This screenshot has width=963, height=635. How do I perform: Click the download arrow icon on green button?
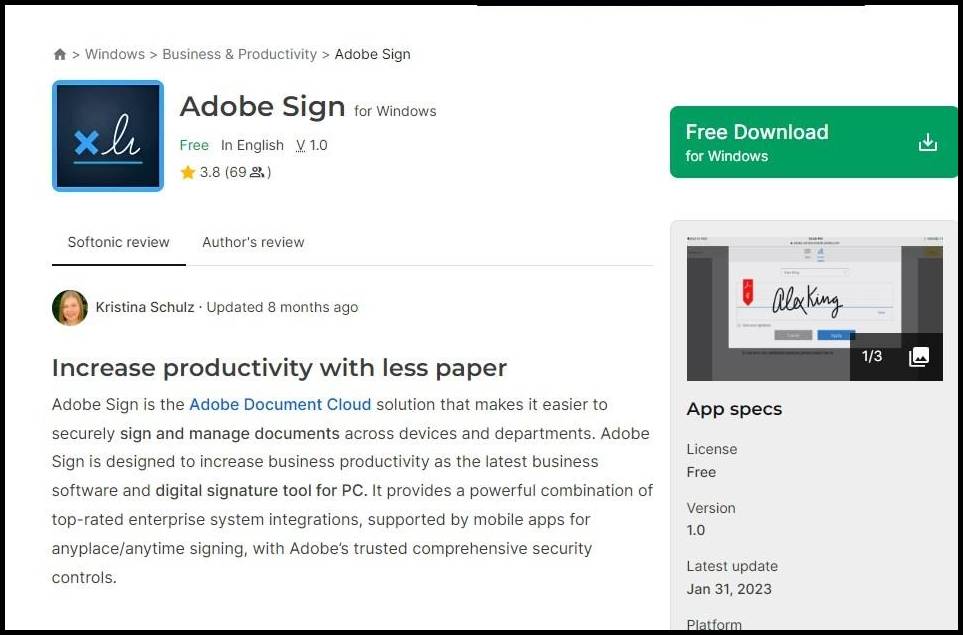click(927, 142)
